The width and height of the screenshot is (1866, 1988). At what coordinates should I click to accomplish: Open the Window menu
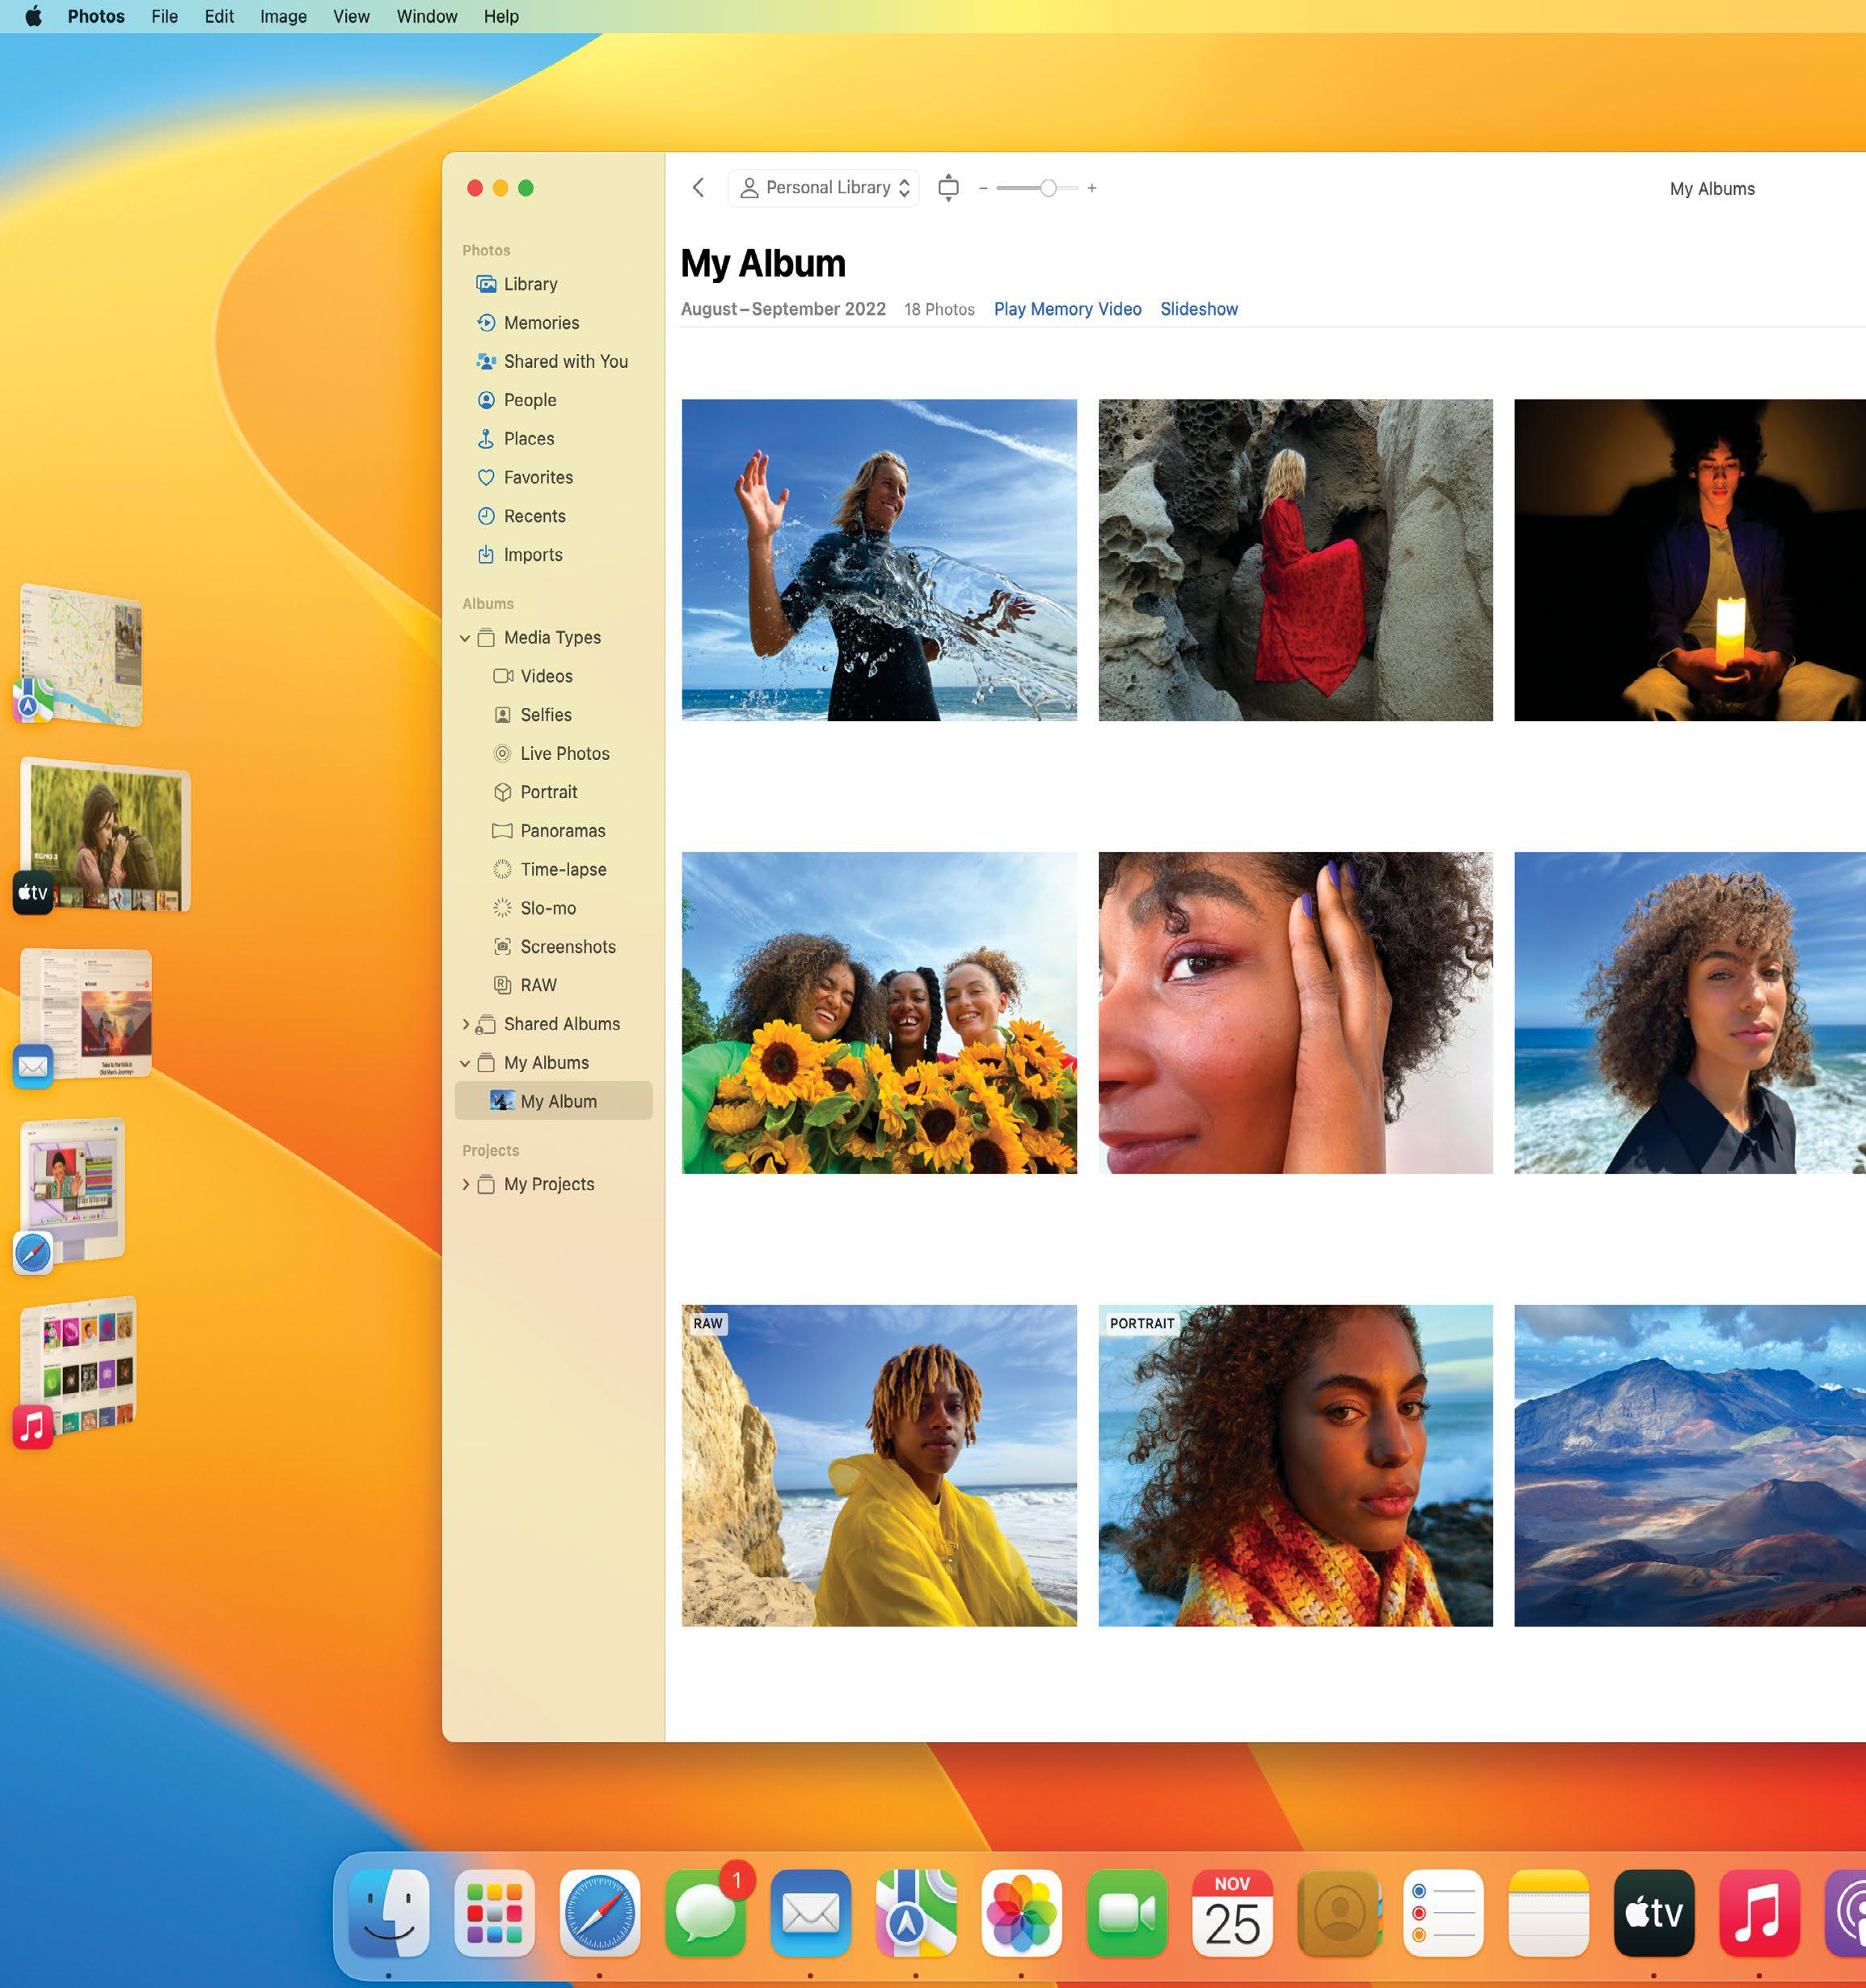click(427, 16)
